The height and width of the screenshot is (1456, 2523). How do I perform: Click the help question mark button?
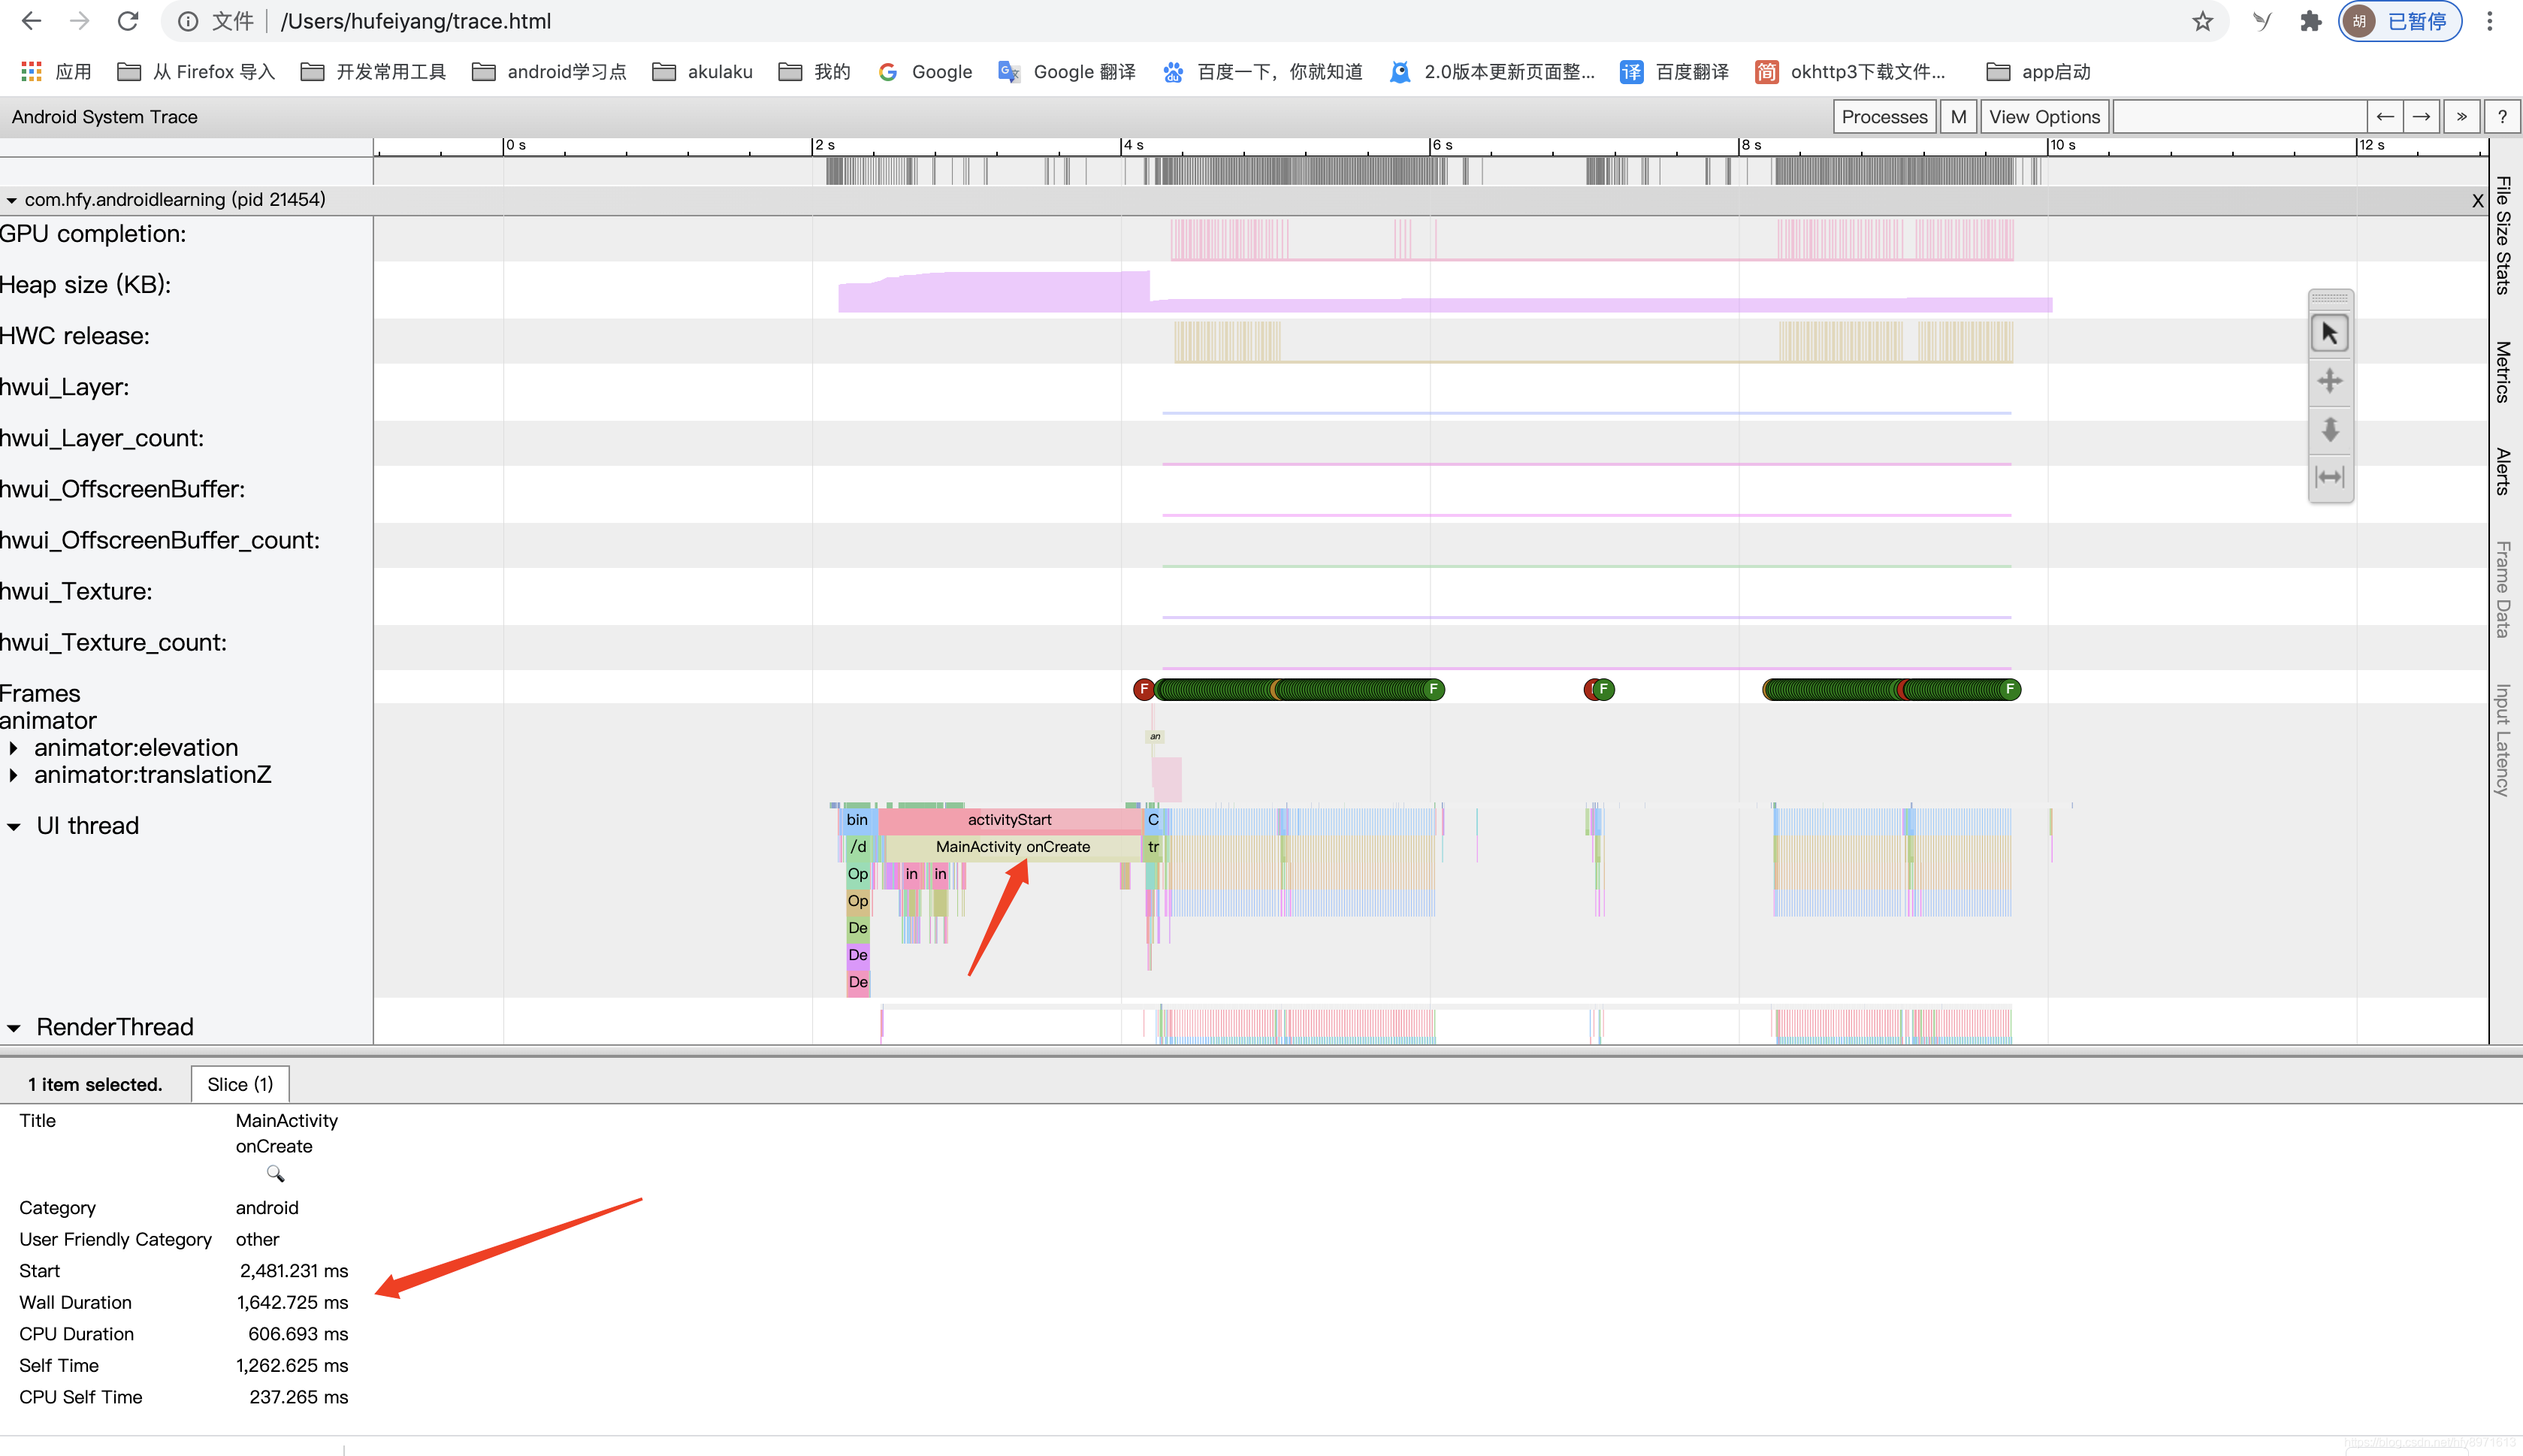click(x=2501, y=117)
